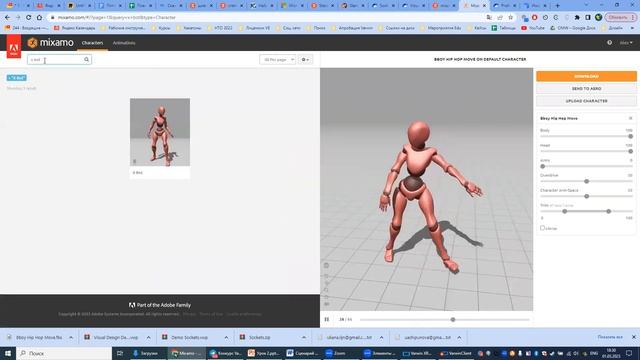Image resolution: width=640 pixels, height=360 pixels.
Task: Open the Bboy Hip Hop Move.fbx download
Action: click(35, 338)
